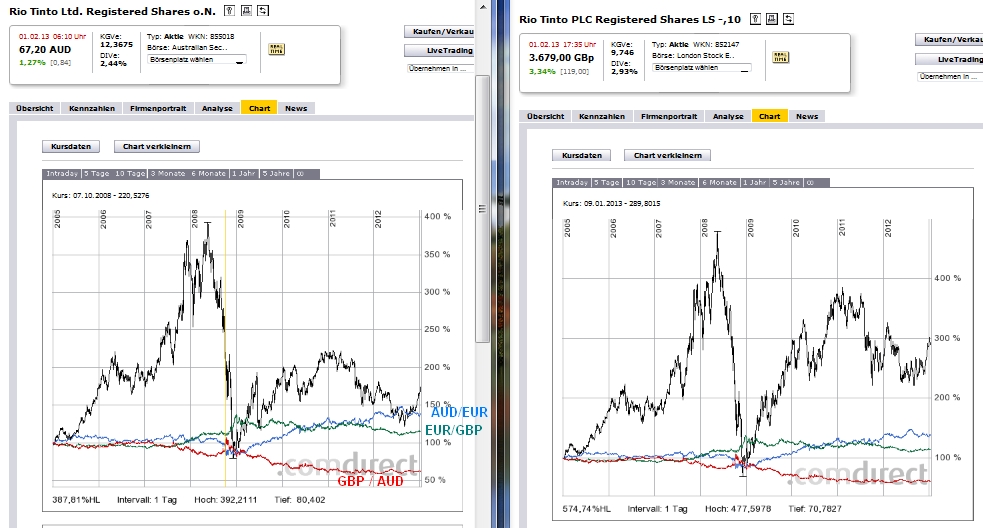Click the 67,20 AUD price text
This screenshot has width=983, height=528.
pyautogui.click(x=45, y=50)
